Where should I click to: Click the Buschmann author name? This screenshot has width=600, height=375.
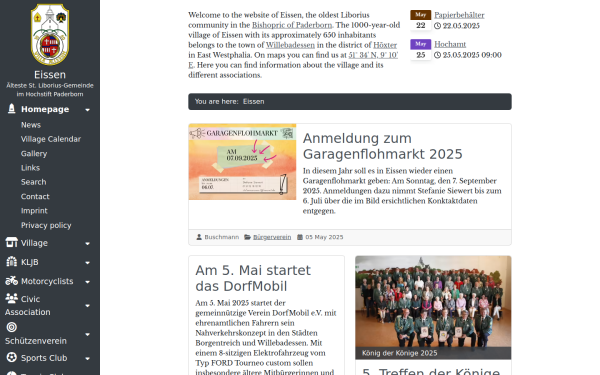click(x=222, y=237)
